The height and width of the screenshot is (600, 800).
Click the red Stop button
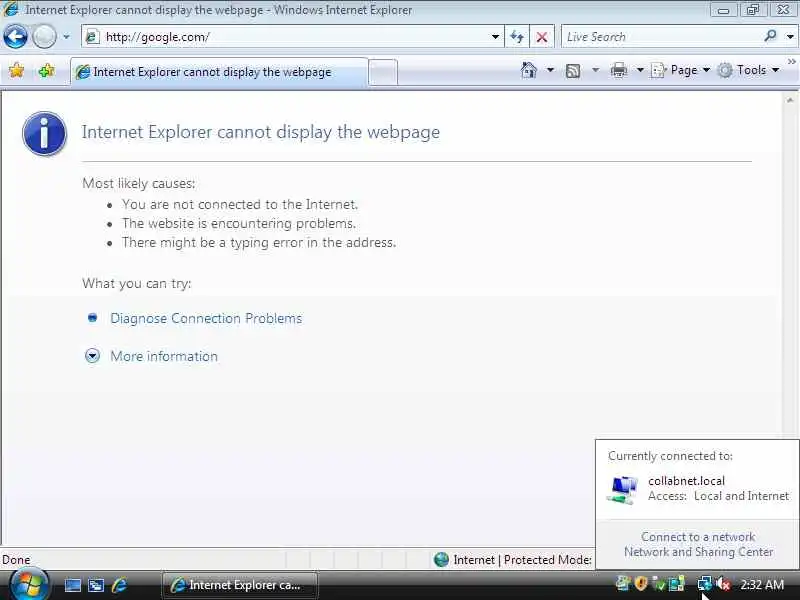tap(542, 37)
